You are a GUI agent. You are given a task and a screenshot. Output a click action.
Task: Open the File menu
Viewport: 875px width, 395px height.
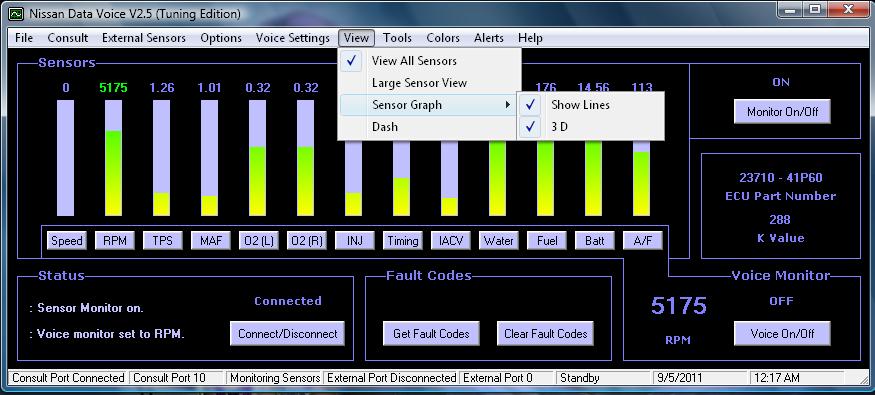pos(24,38)
